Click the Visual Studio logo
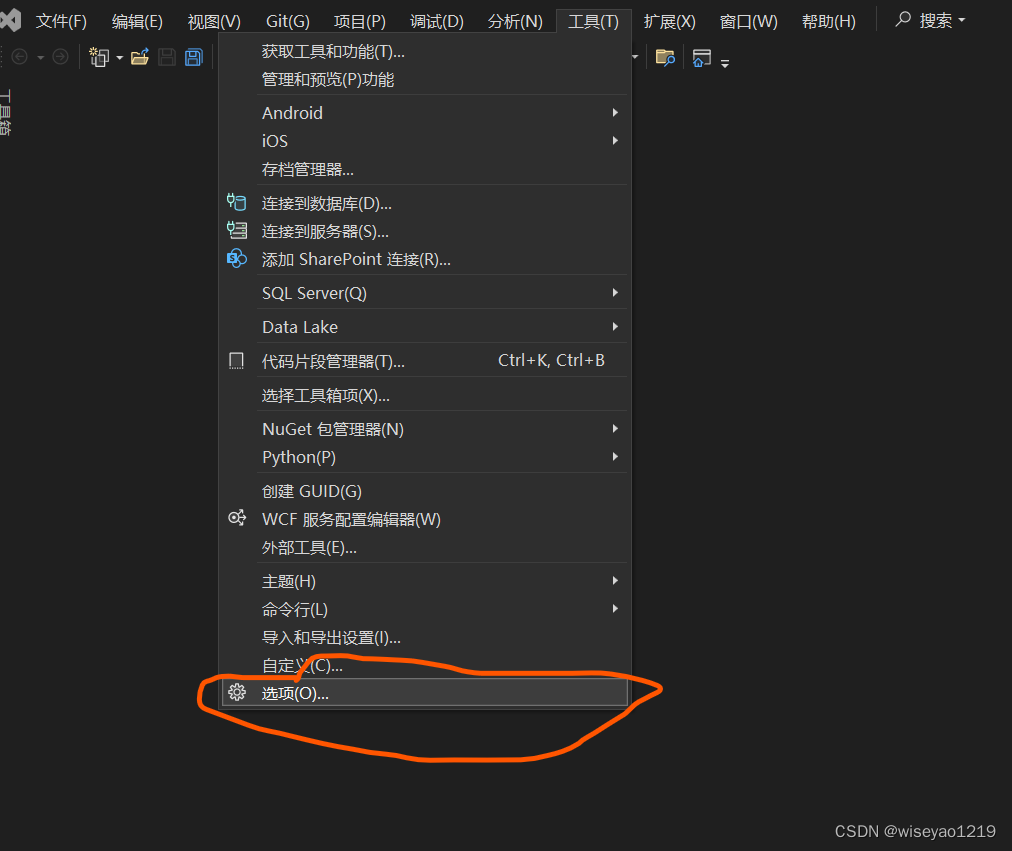This screenshot has width=1012, height=851. pyautogui.click(x=11, y=21)
